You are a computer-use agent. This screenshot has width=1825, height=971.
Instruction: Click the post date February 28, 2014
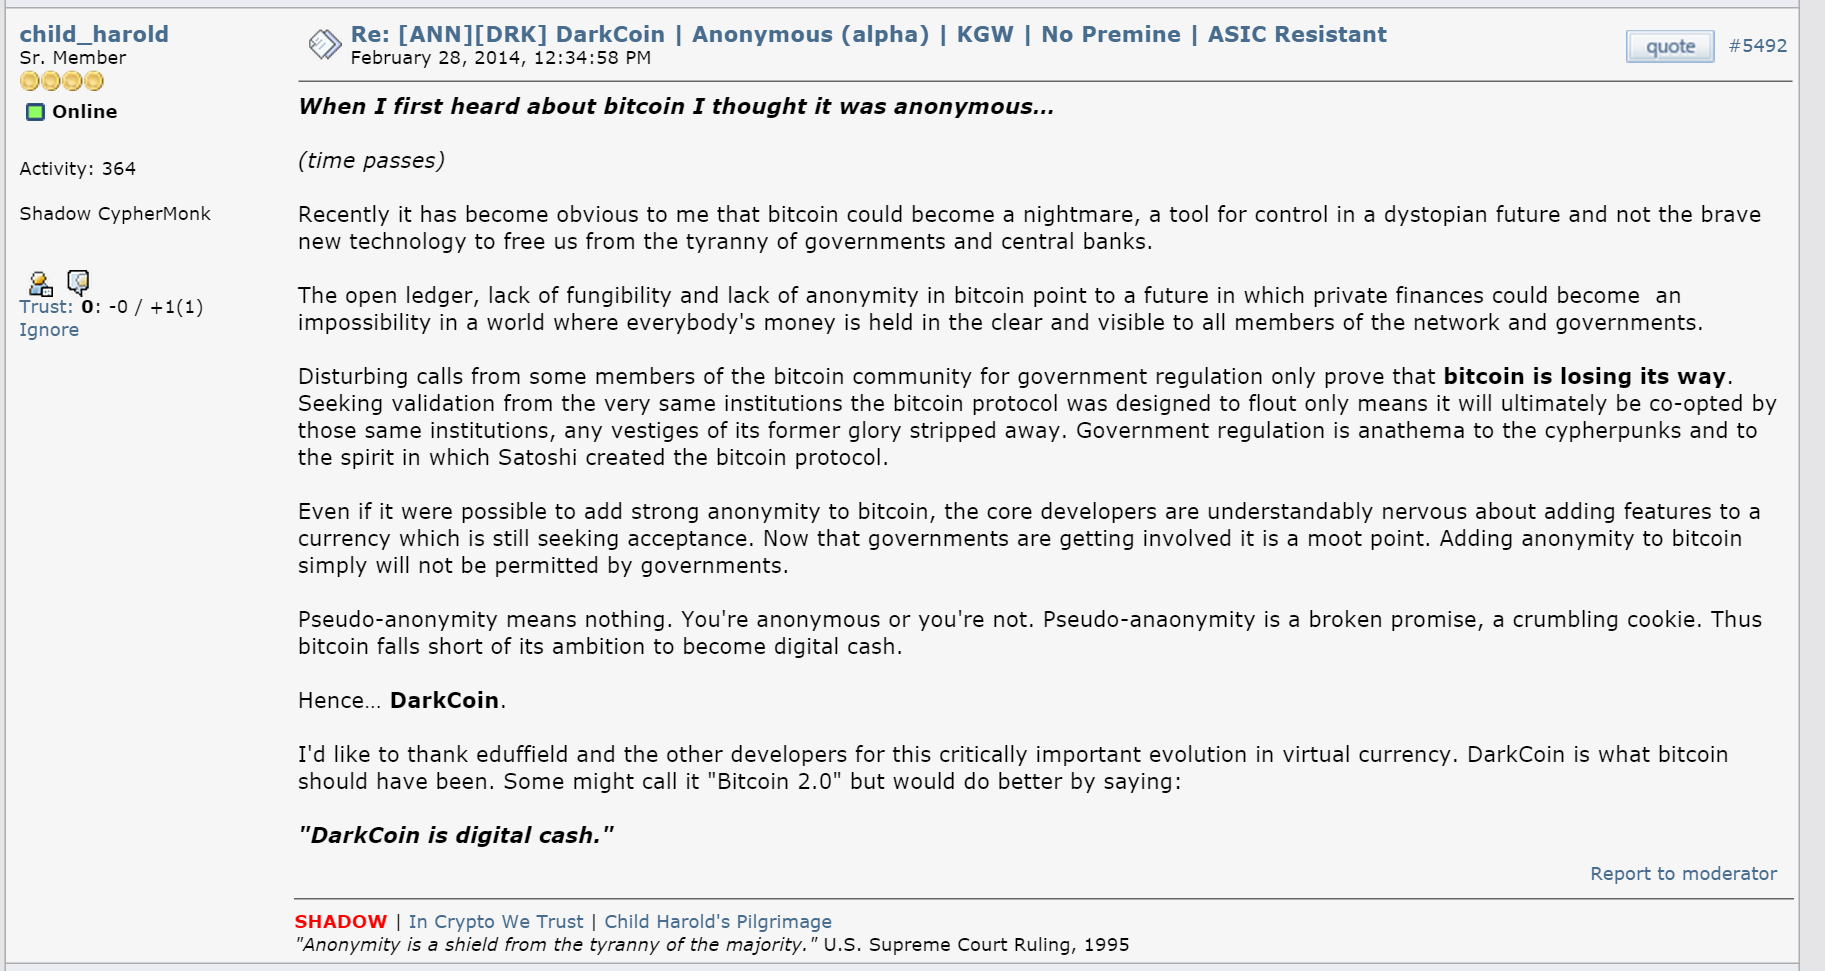point(501,58)
